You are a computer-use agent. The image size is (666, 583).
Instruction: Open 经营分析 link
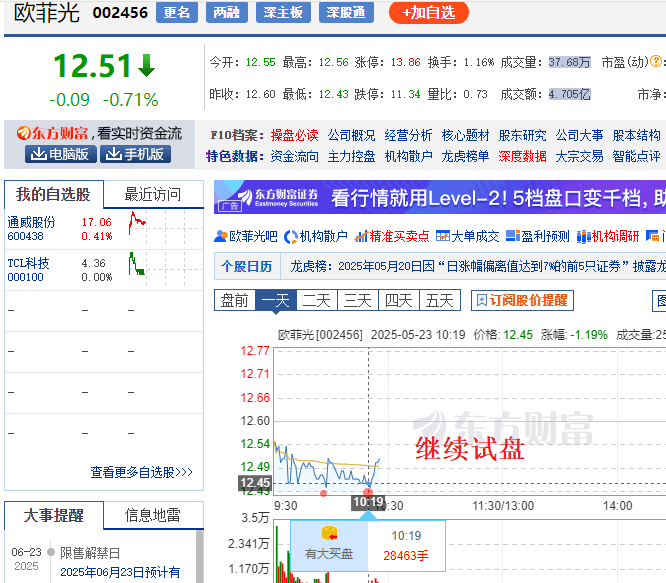pos(408,135)
